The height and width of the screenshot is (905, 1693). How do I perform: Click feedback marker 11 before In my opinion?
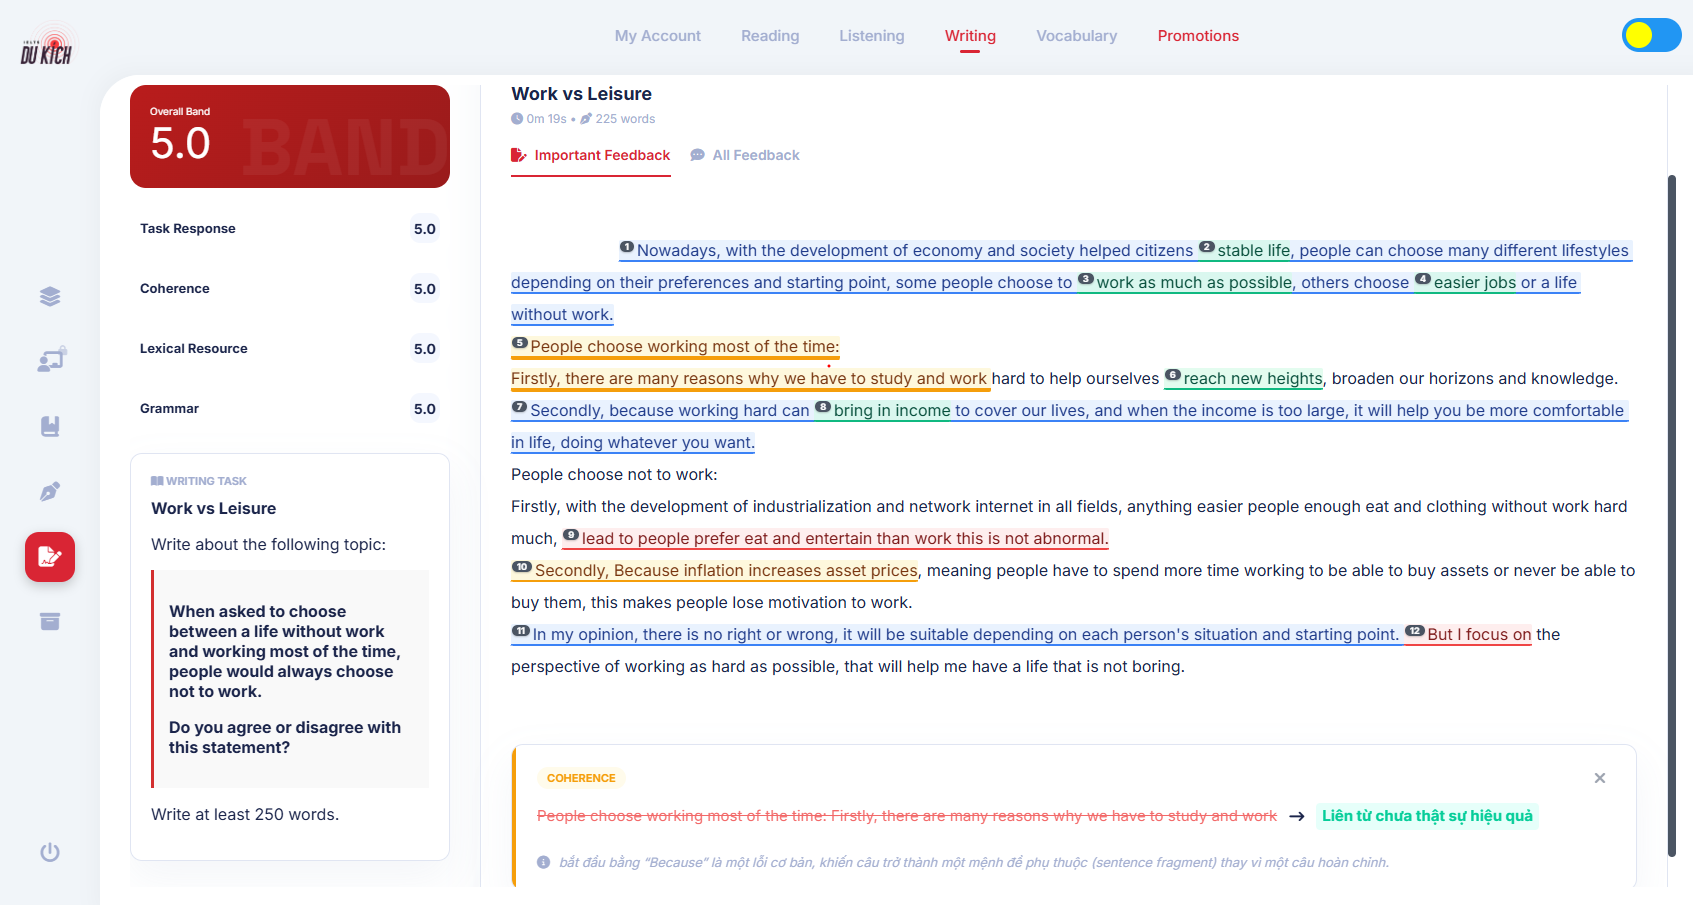click(x=521, y=631)
